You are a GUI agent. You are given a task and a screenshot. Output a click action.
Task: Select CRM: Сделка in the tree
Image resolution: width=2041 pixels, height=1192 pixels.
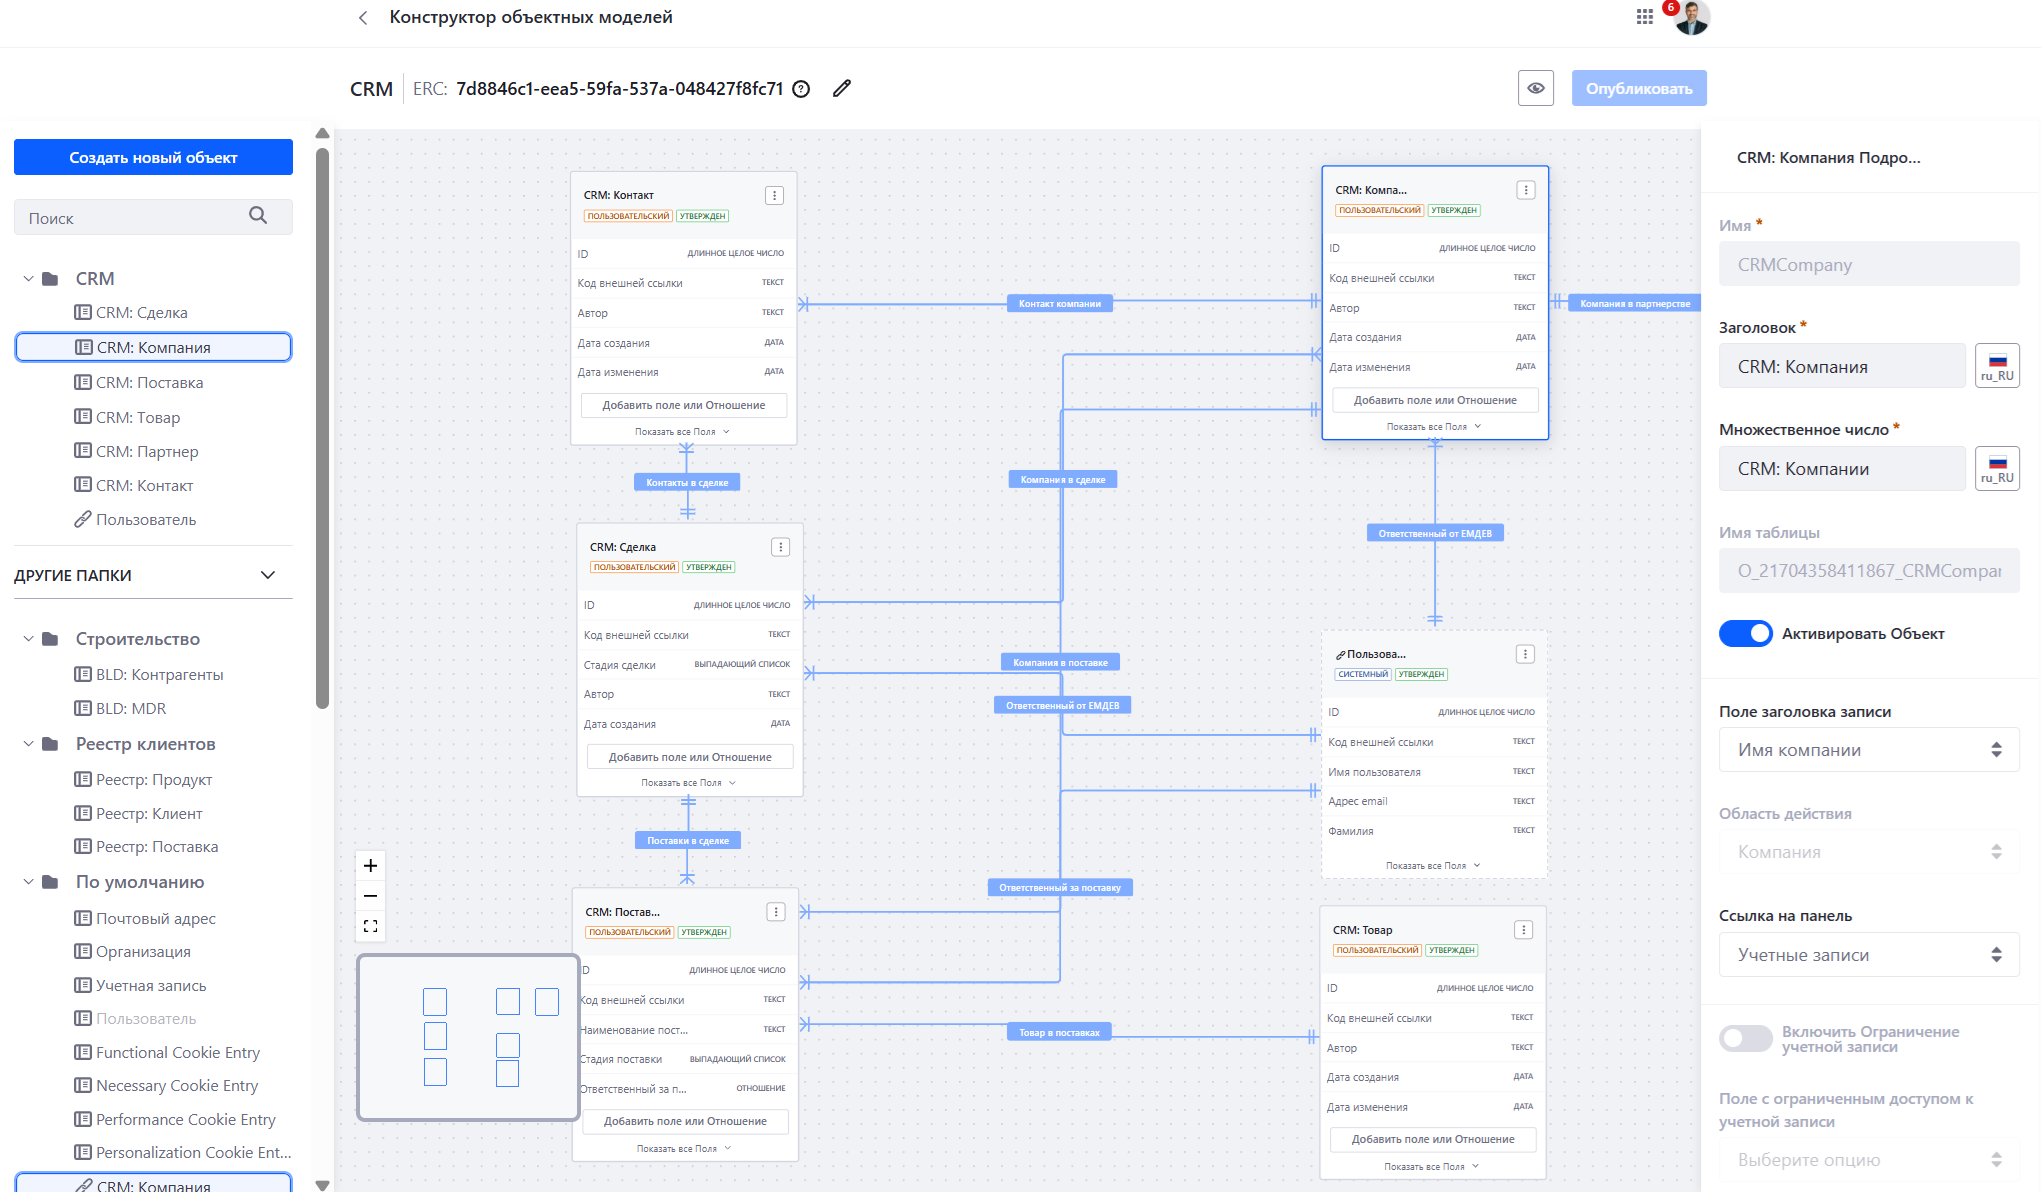[x=142, y=313]
